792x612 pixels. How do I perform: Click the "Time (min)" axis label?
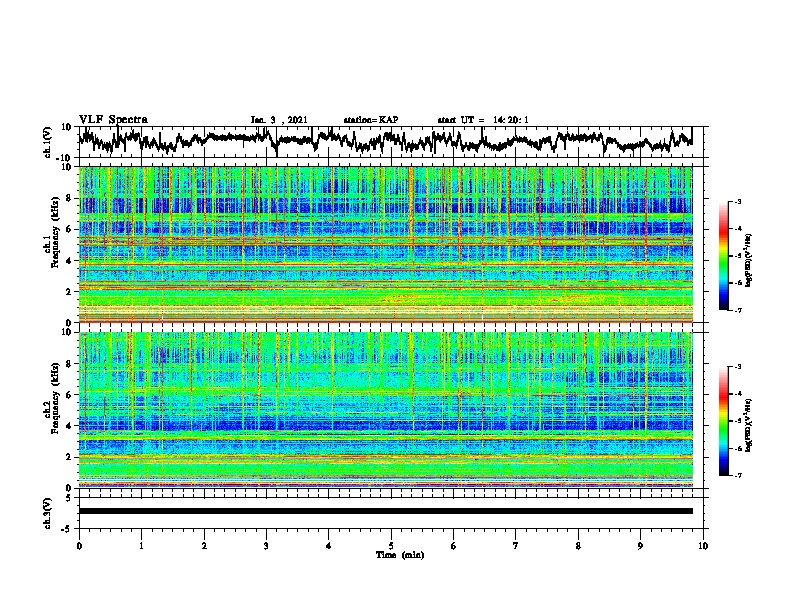(400, 555)
